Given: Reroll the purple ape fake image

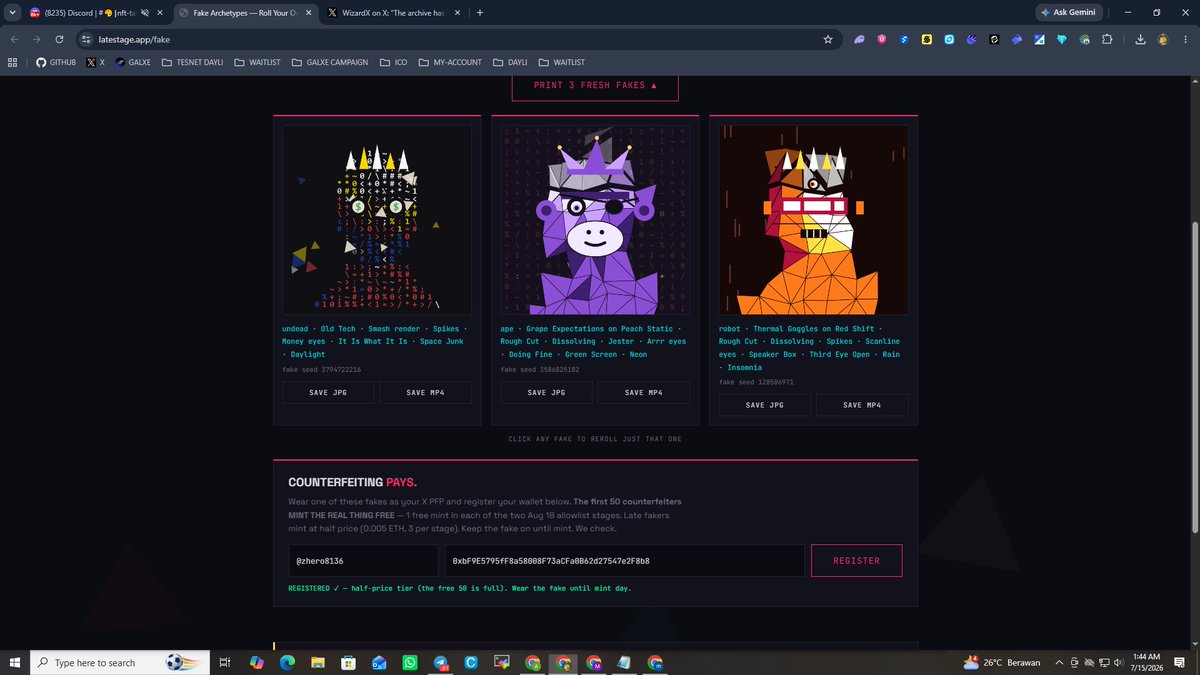Looking at the screenshot, I should tap(595, 220).
